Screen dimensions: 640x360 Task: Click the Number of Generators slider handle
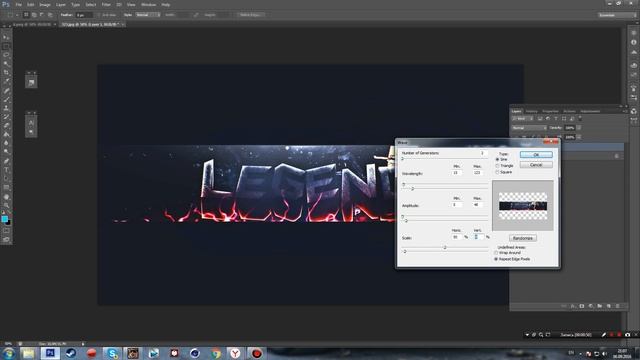(x=402, y=159)
